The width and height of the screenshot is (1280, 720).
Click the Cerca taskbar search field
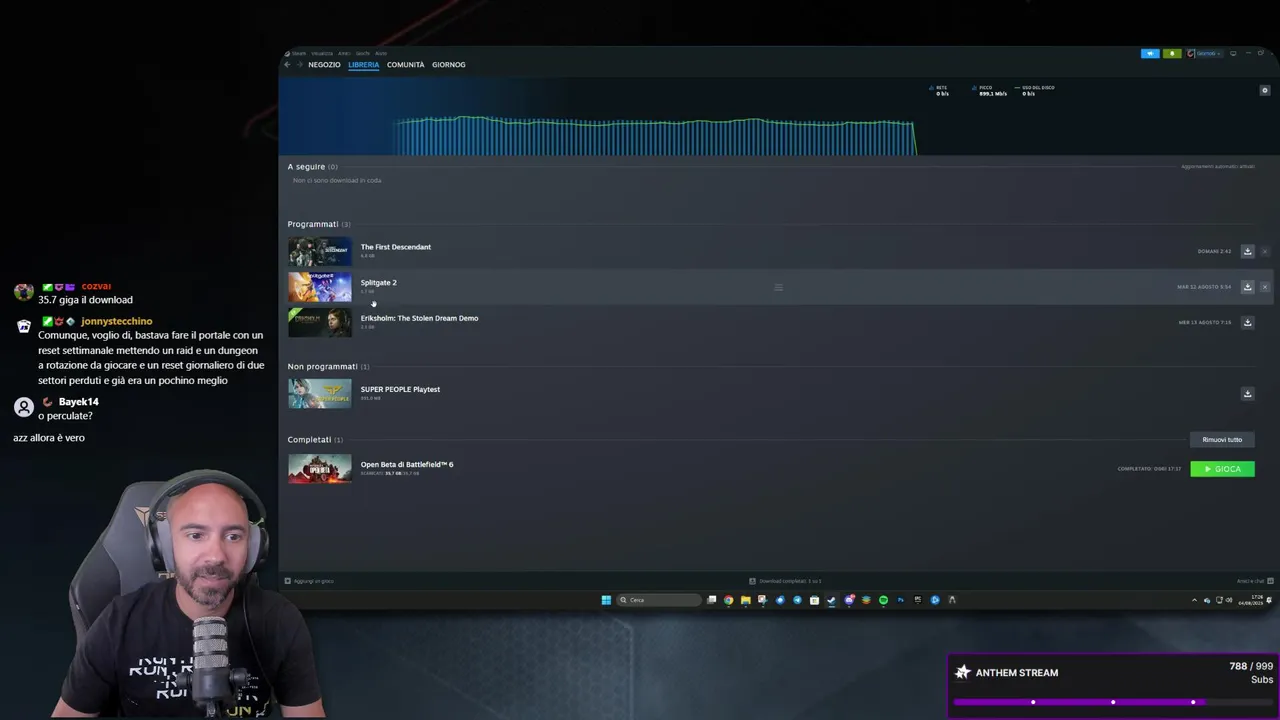coord(658,600)
